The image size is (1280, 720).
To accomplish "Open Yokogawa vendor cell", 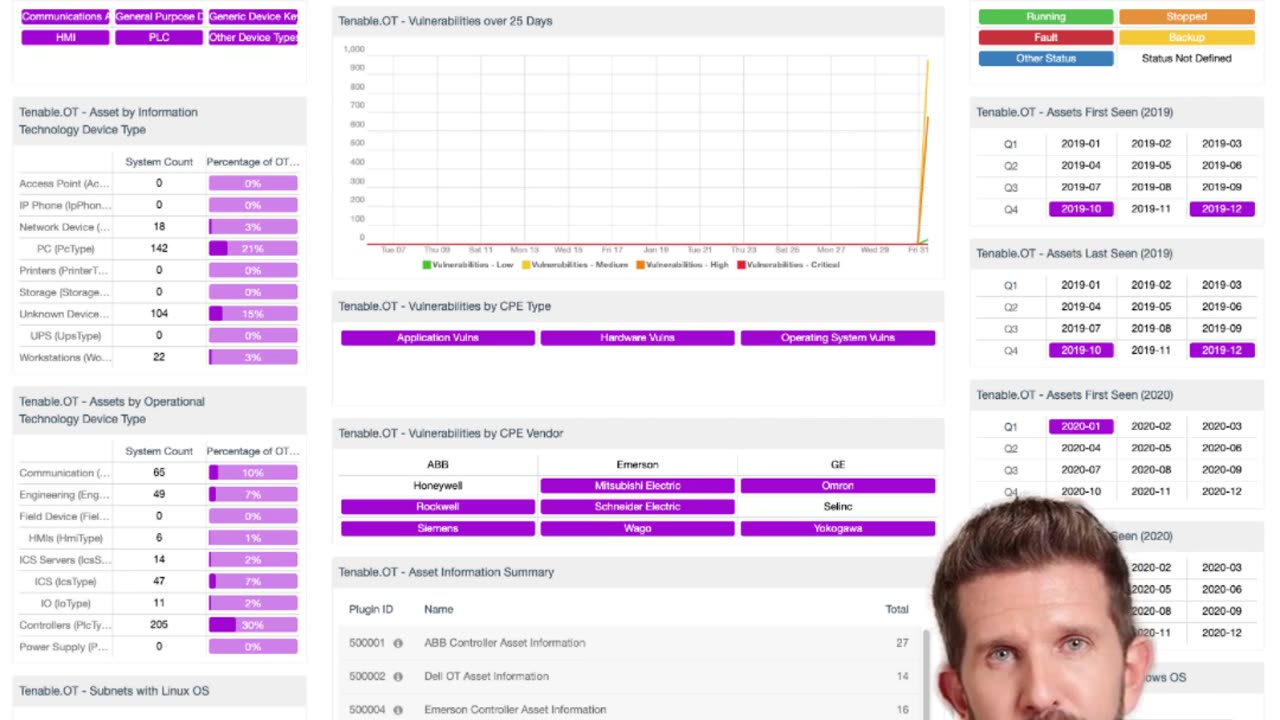I will point(838,528).
